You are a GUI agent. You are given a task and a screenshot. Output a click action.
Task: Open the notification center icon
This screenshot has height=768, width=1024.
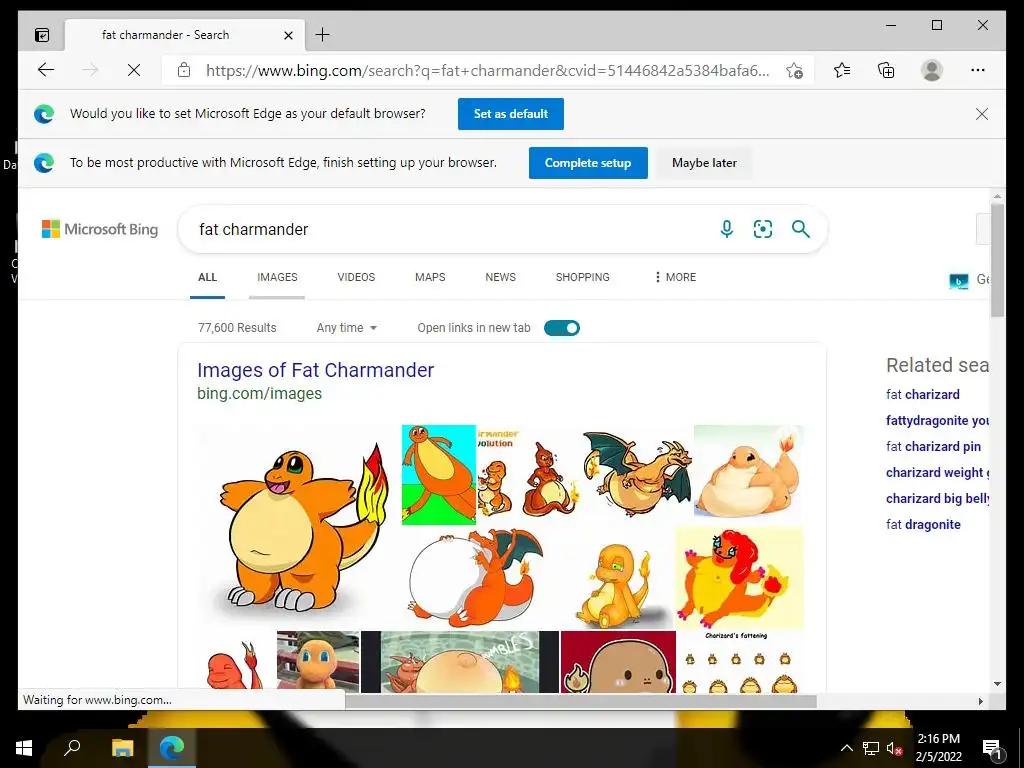992,750
